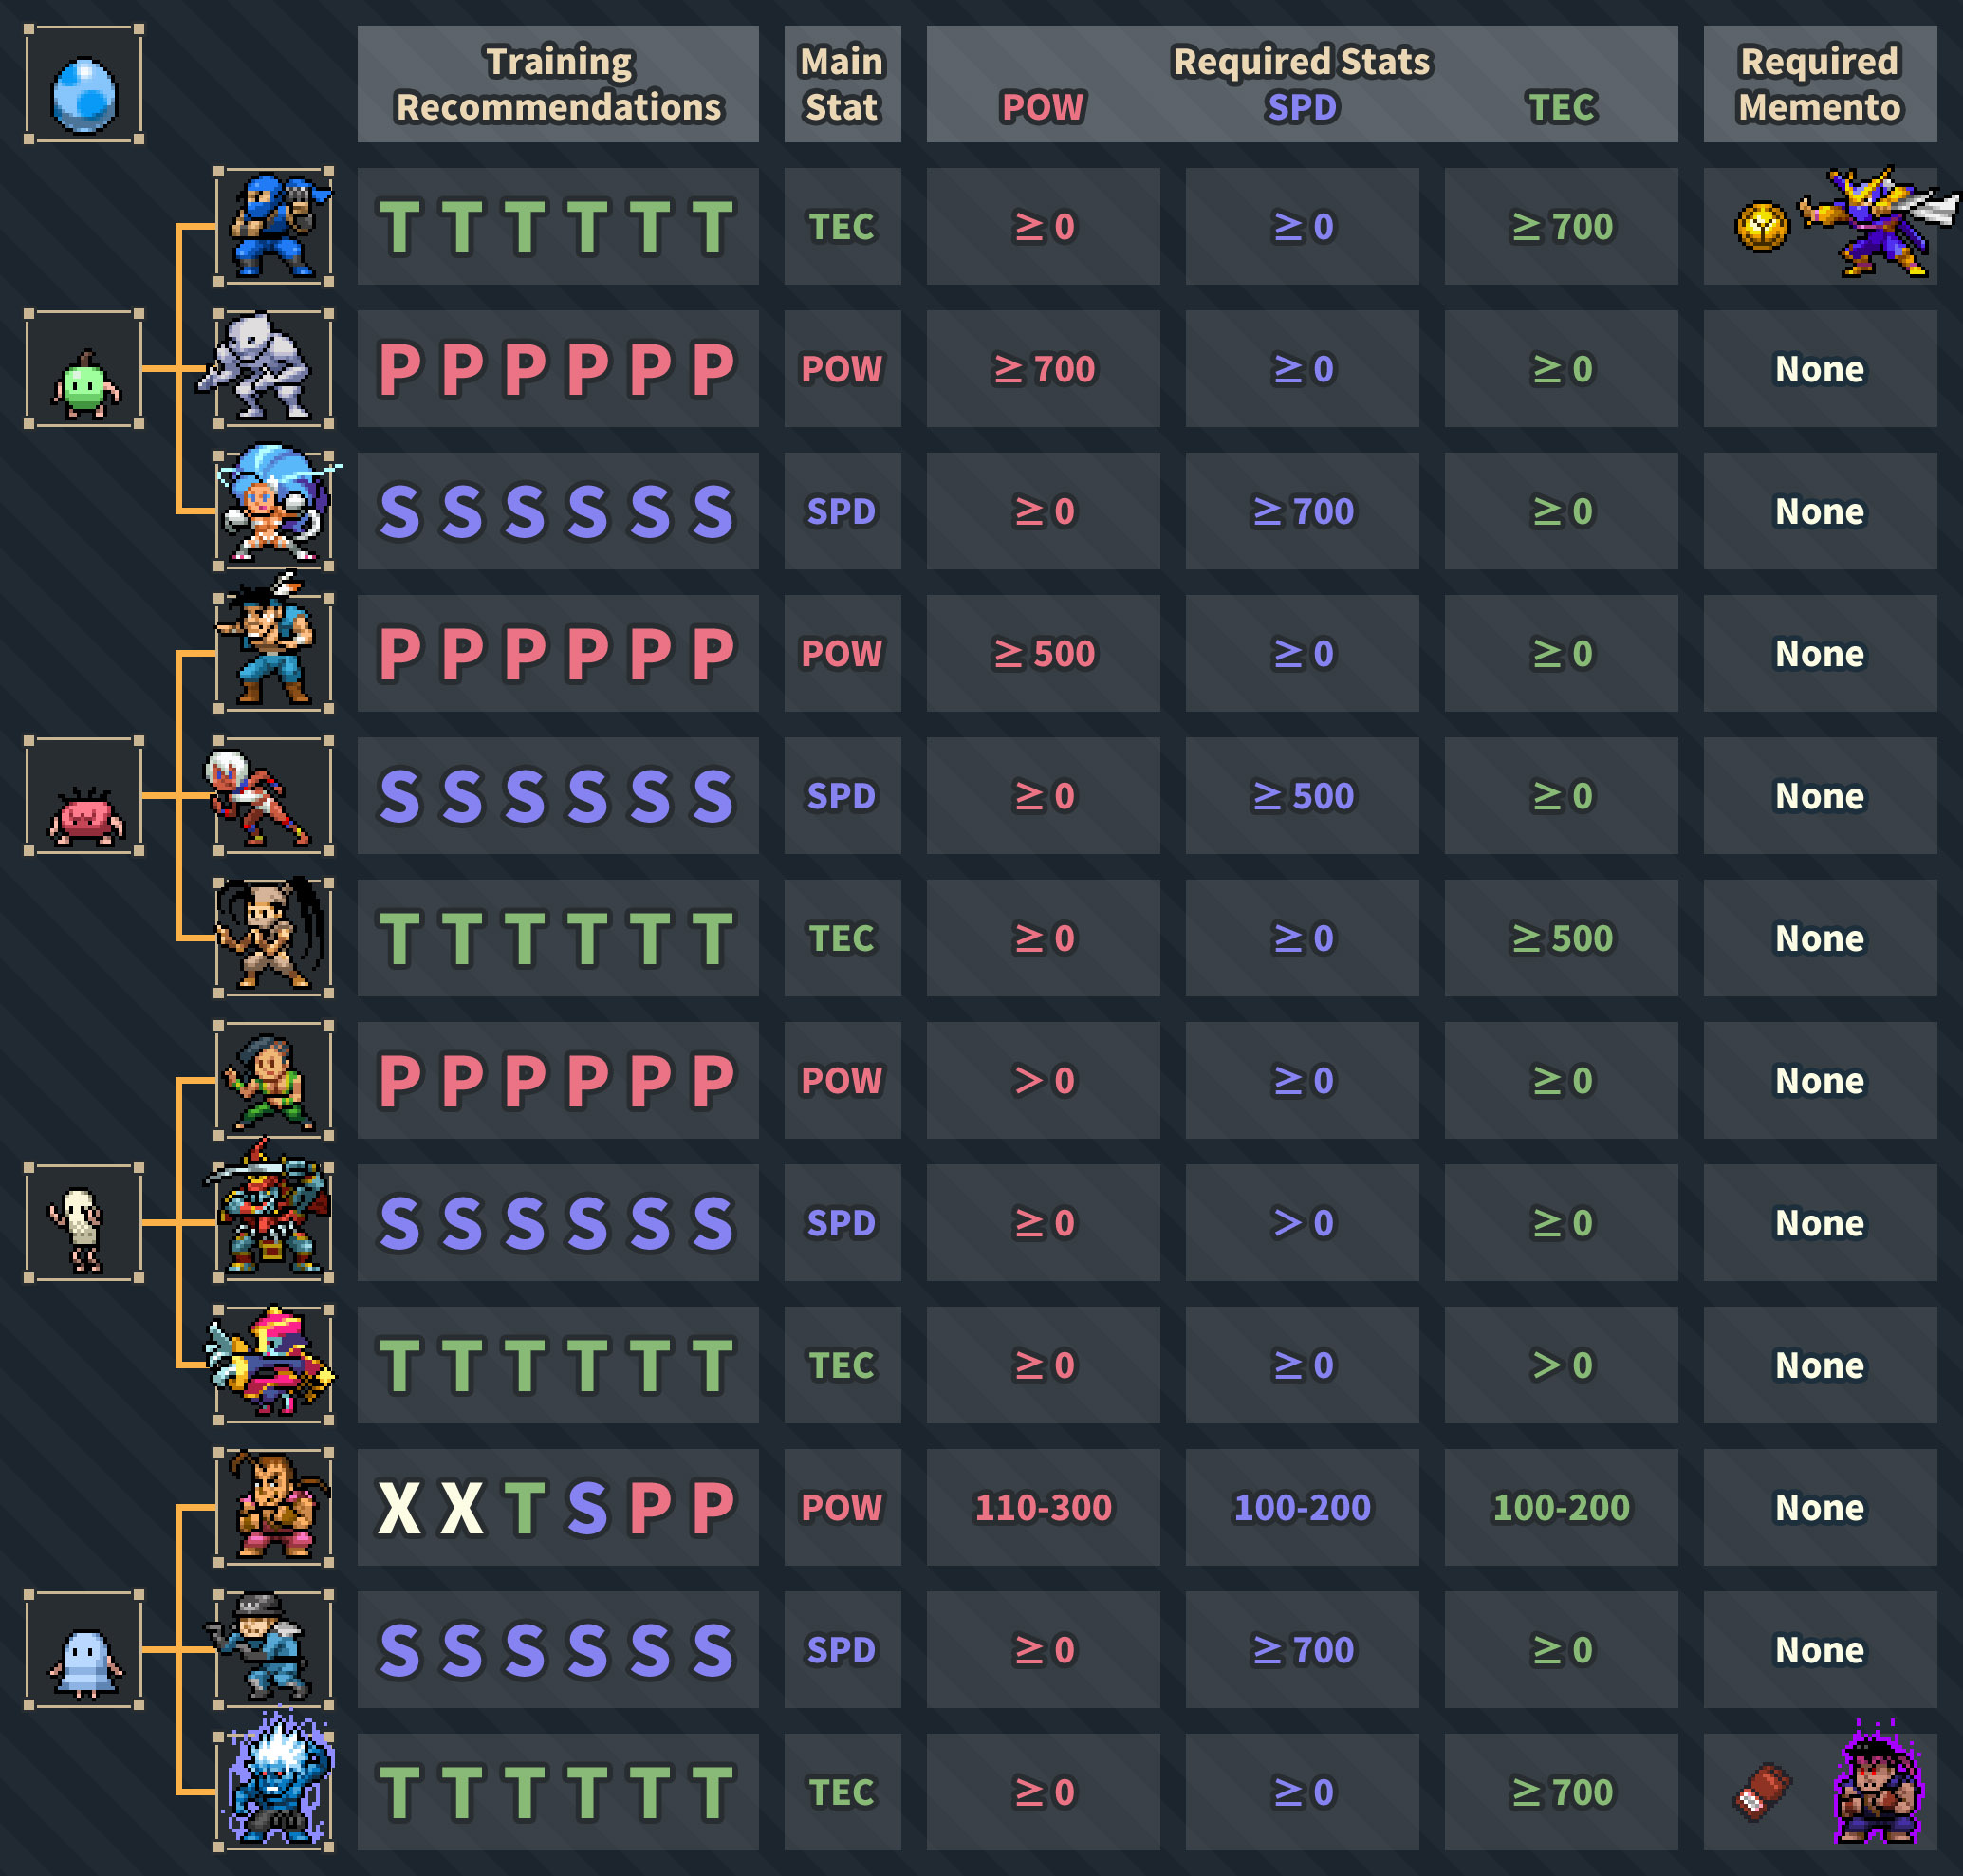Click Main Stat POW for wrestler row
This screenshot has width=1963, height=1876.
842,1508
